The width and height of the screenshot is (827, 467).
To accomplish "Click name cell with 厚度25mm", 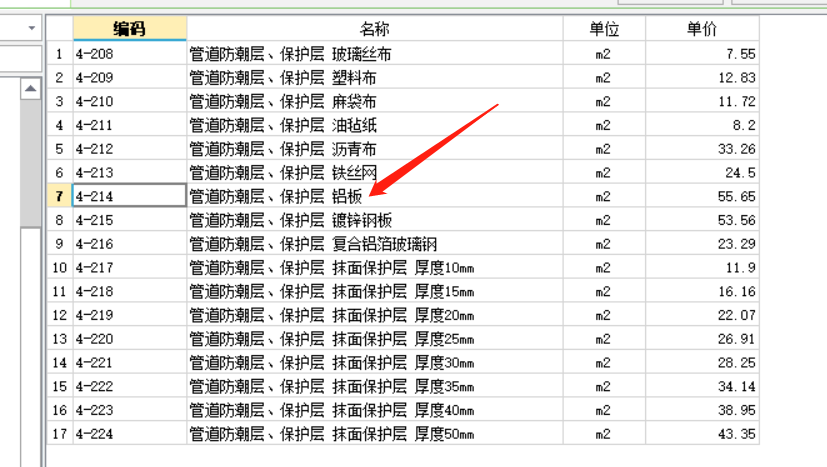I will [375, 339].
